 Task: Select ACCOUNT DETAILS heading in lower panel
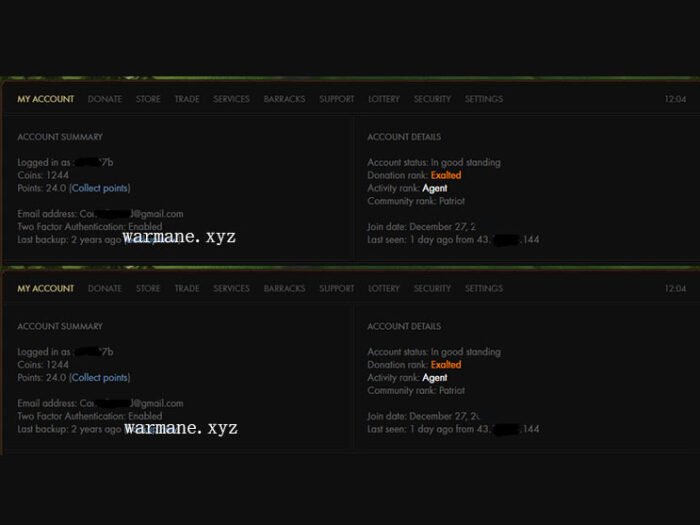(x=404, y=326)
